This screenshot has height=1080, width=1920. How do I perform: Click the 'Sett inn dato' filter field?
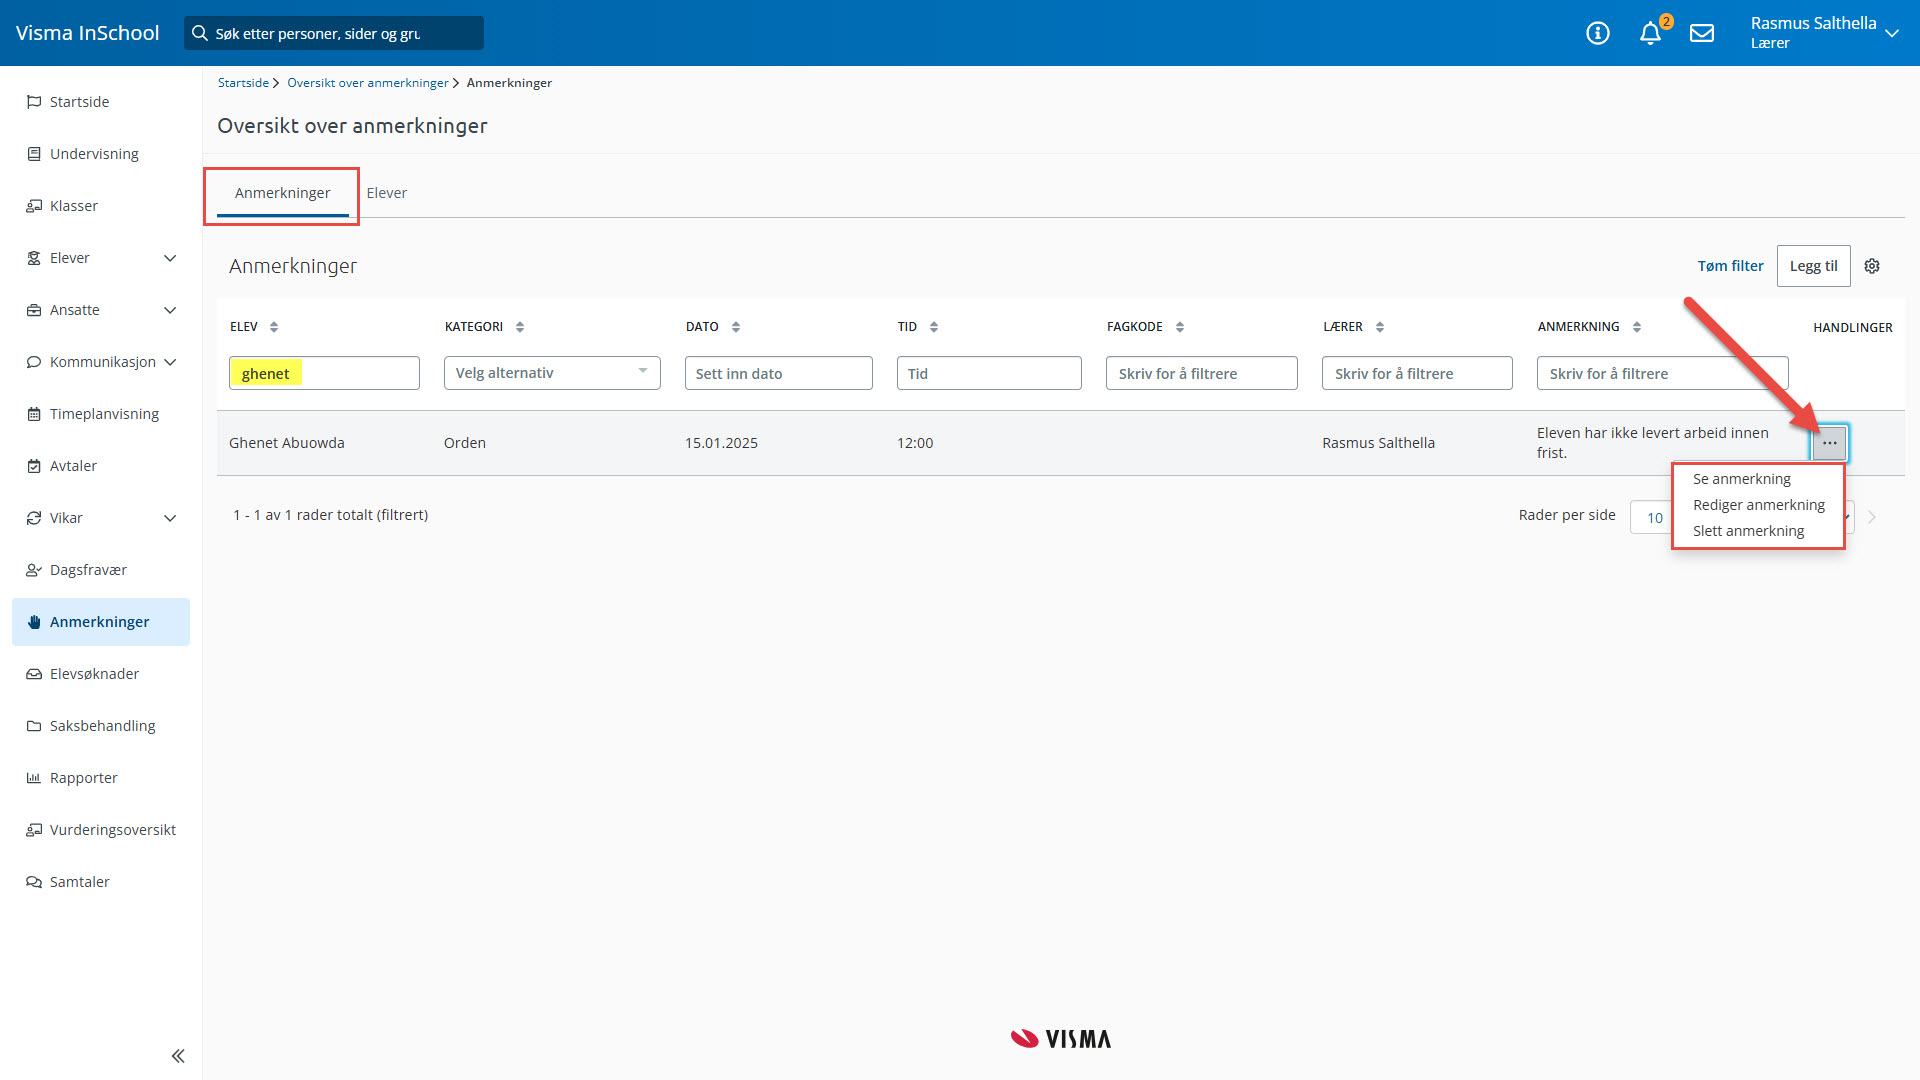(x=778, y=373)
